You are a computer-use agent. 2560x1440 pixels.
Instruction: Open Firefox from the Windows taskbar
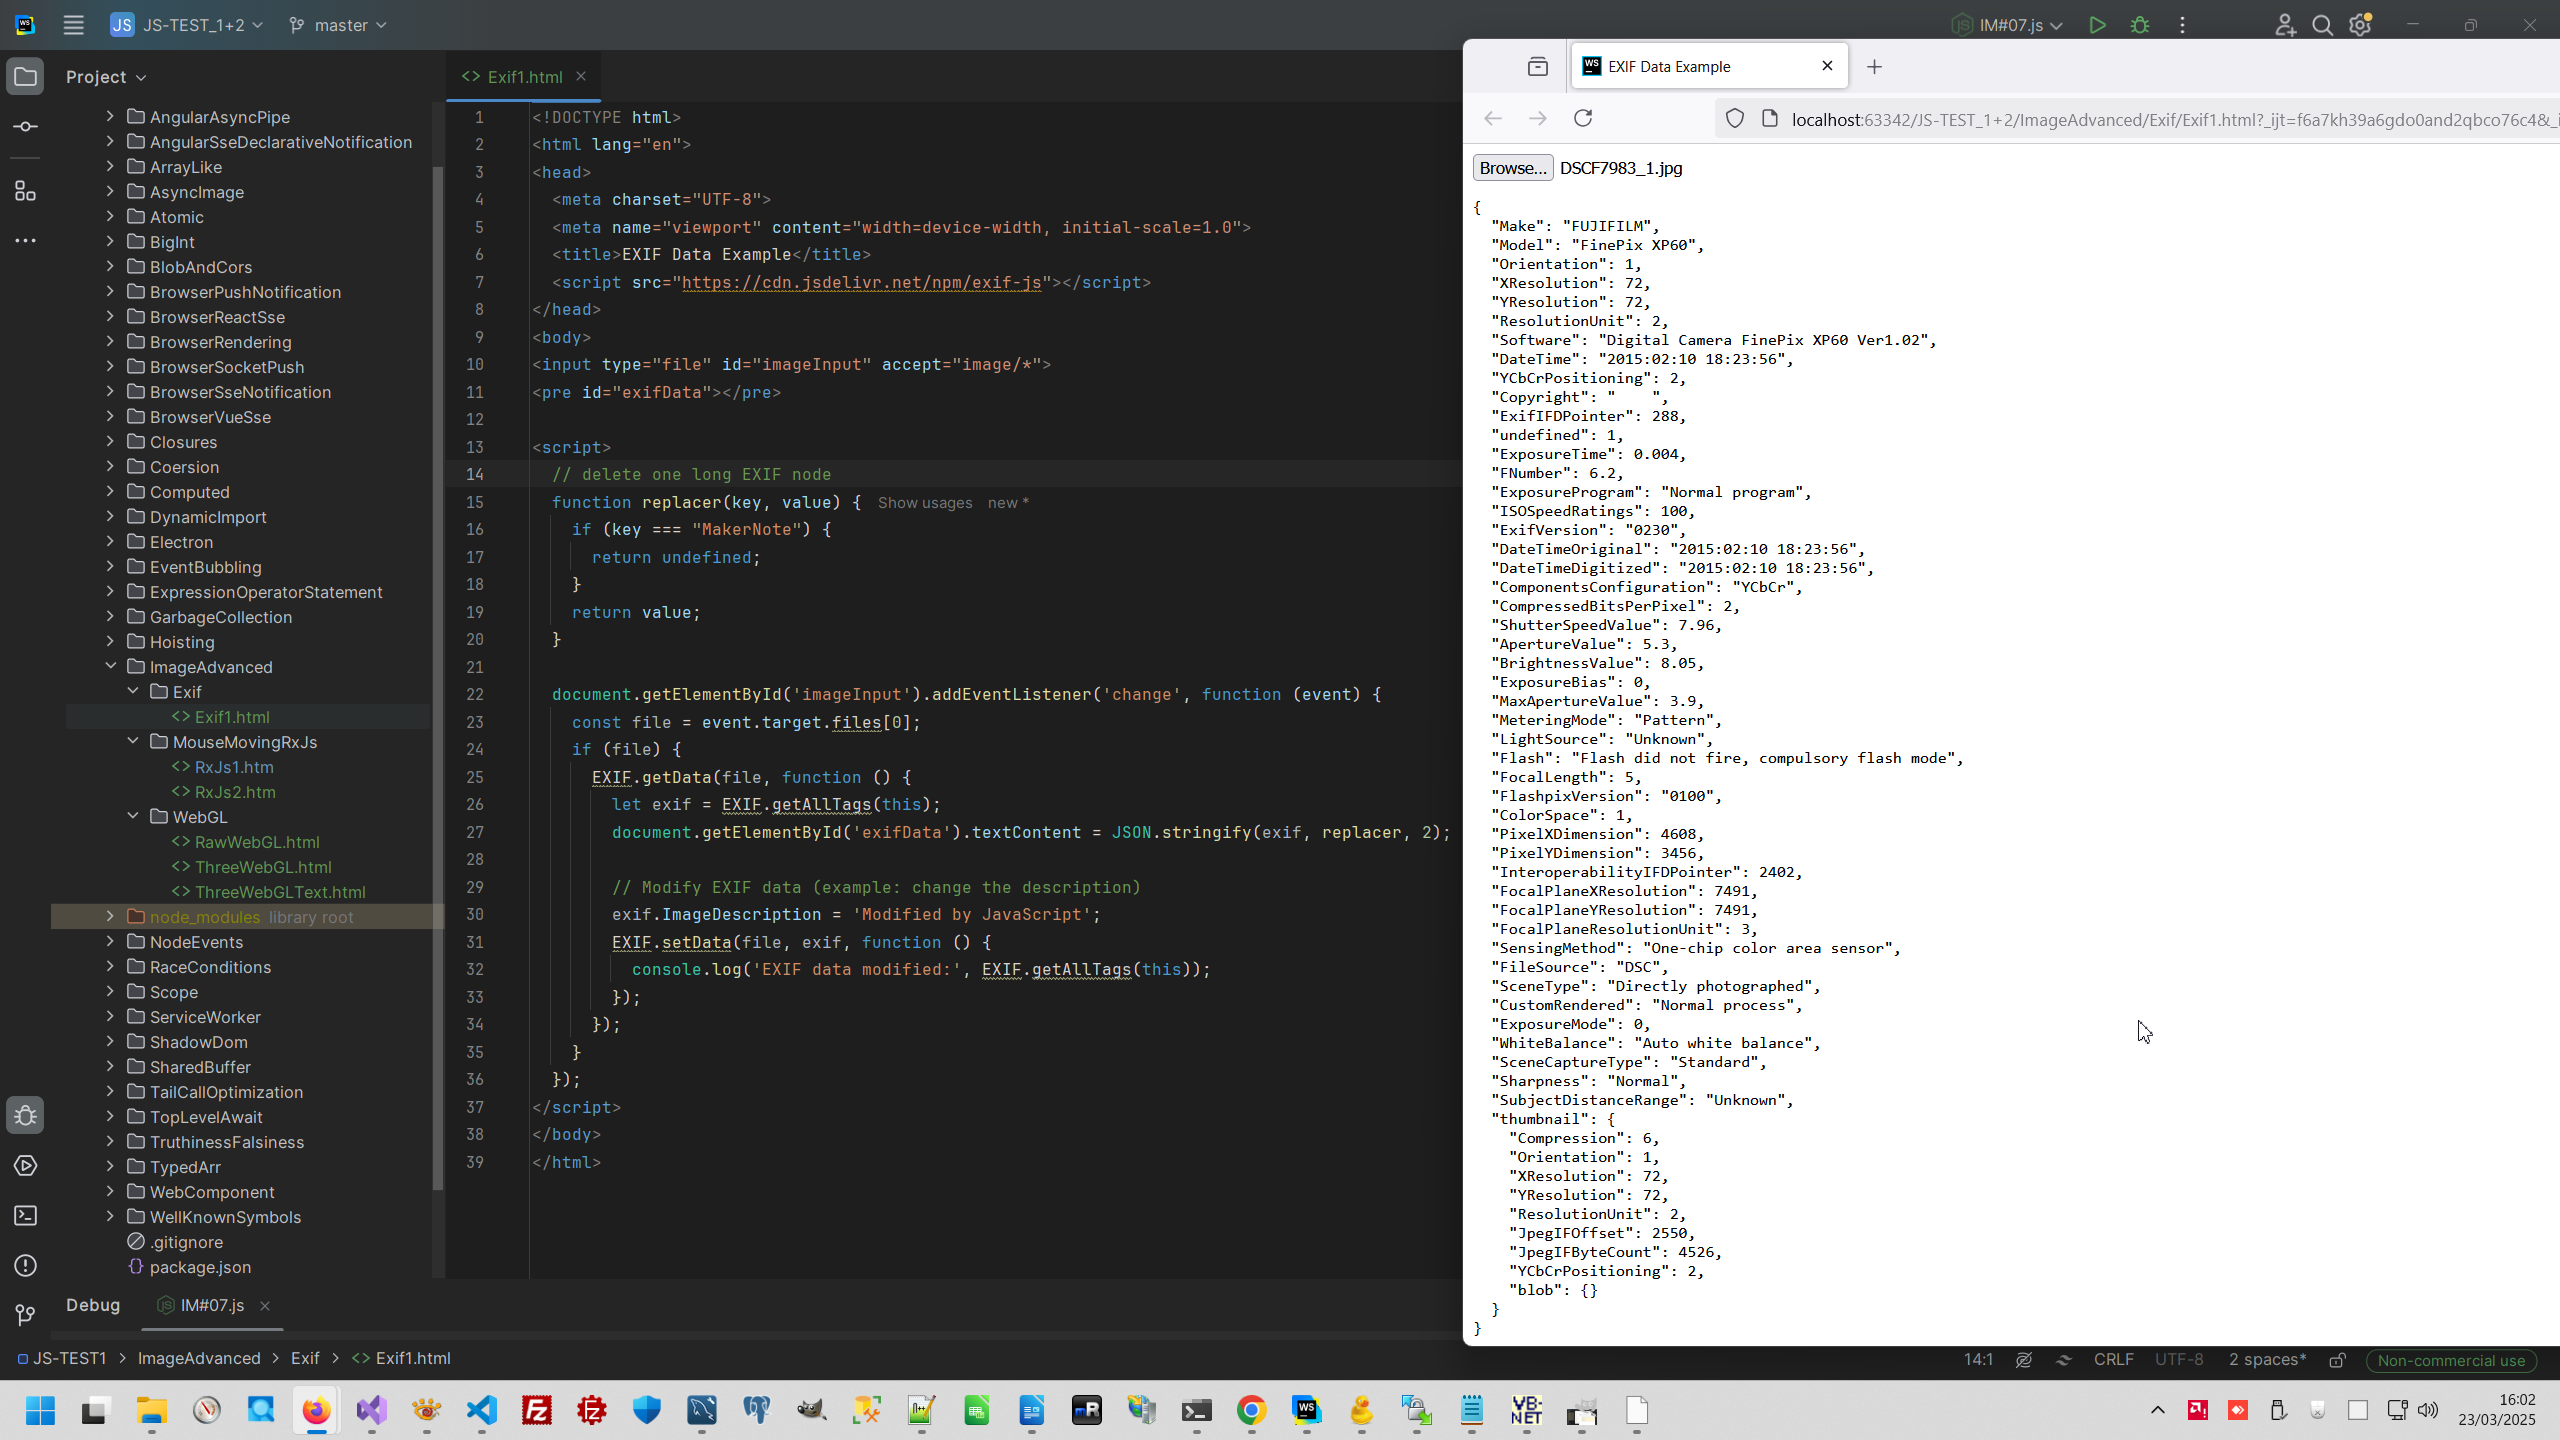pos(316,1411)
